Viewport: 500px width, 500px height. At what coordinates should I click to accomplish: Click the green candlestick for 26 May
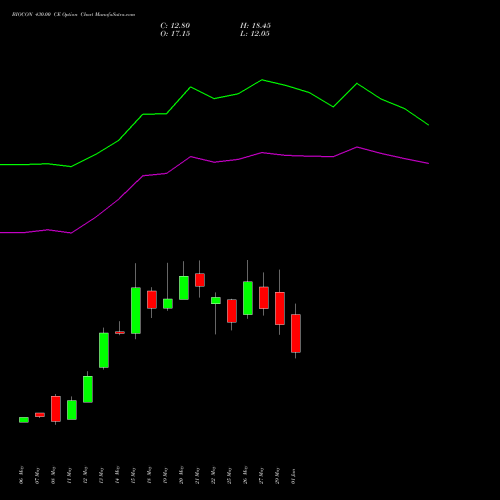click(248, 298)
